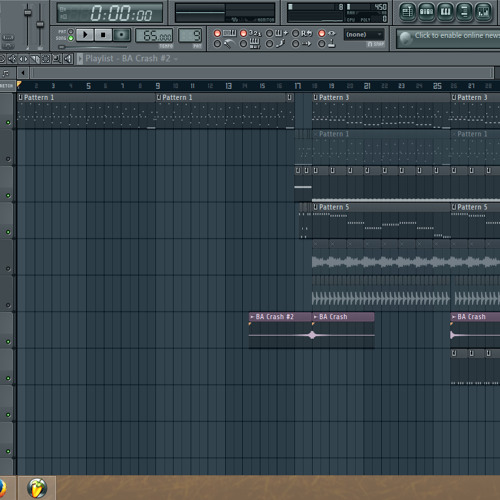Arm recording with the record button
This screenshot has height=500, width=500.
click(121, 35)
